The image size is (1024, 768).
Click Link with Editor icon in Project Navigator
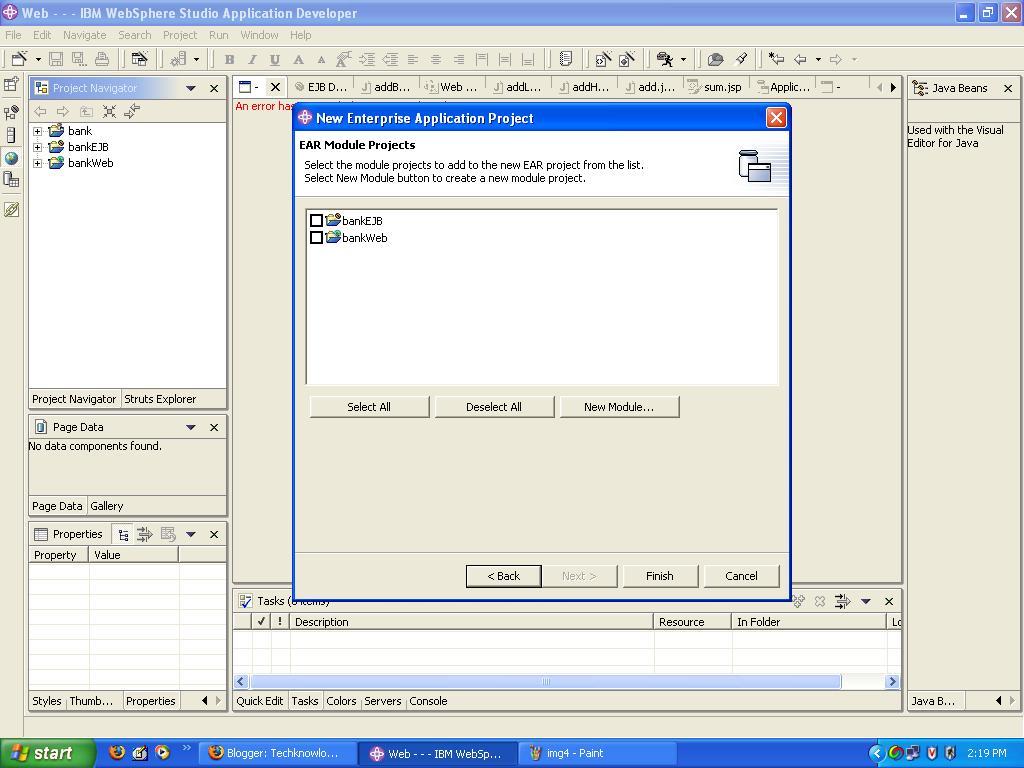(132, 112)
